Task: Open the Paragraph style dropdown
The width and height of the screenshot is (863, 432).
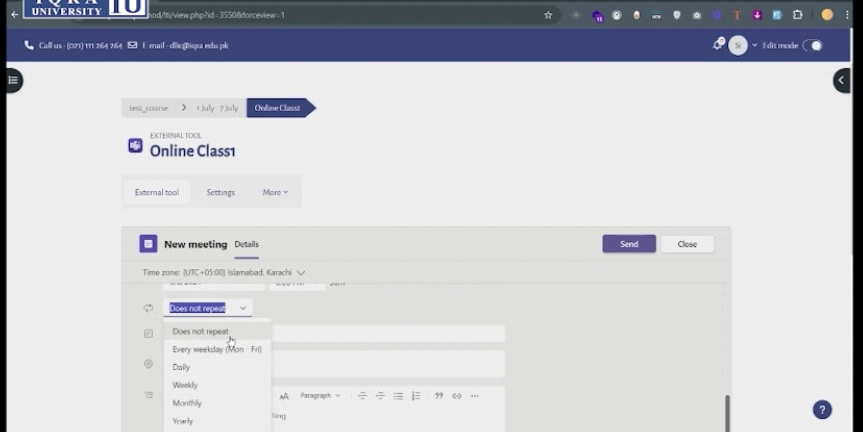Action: (x=320, y=396)
